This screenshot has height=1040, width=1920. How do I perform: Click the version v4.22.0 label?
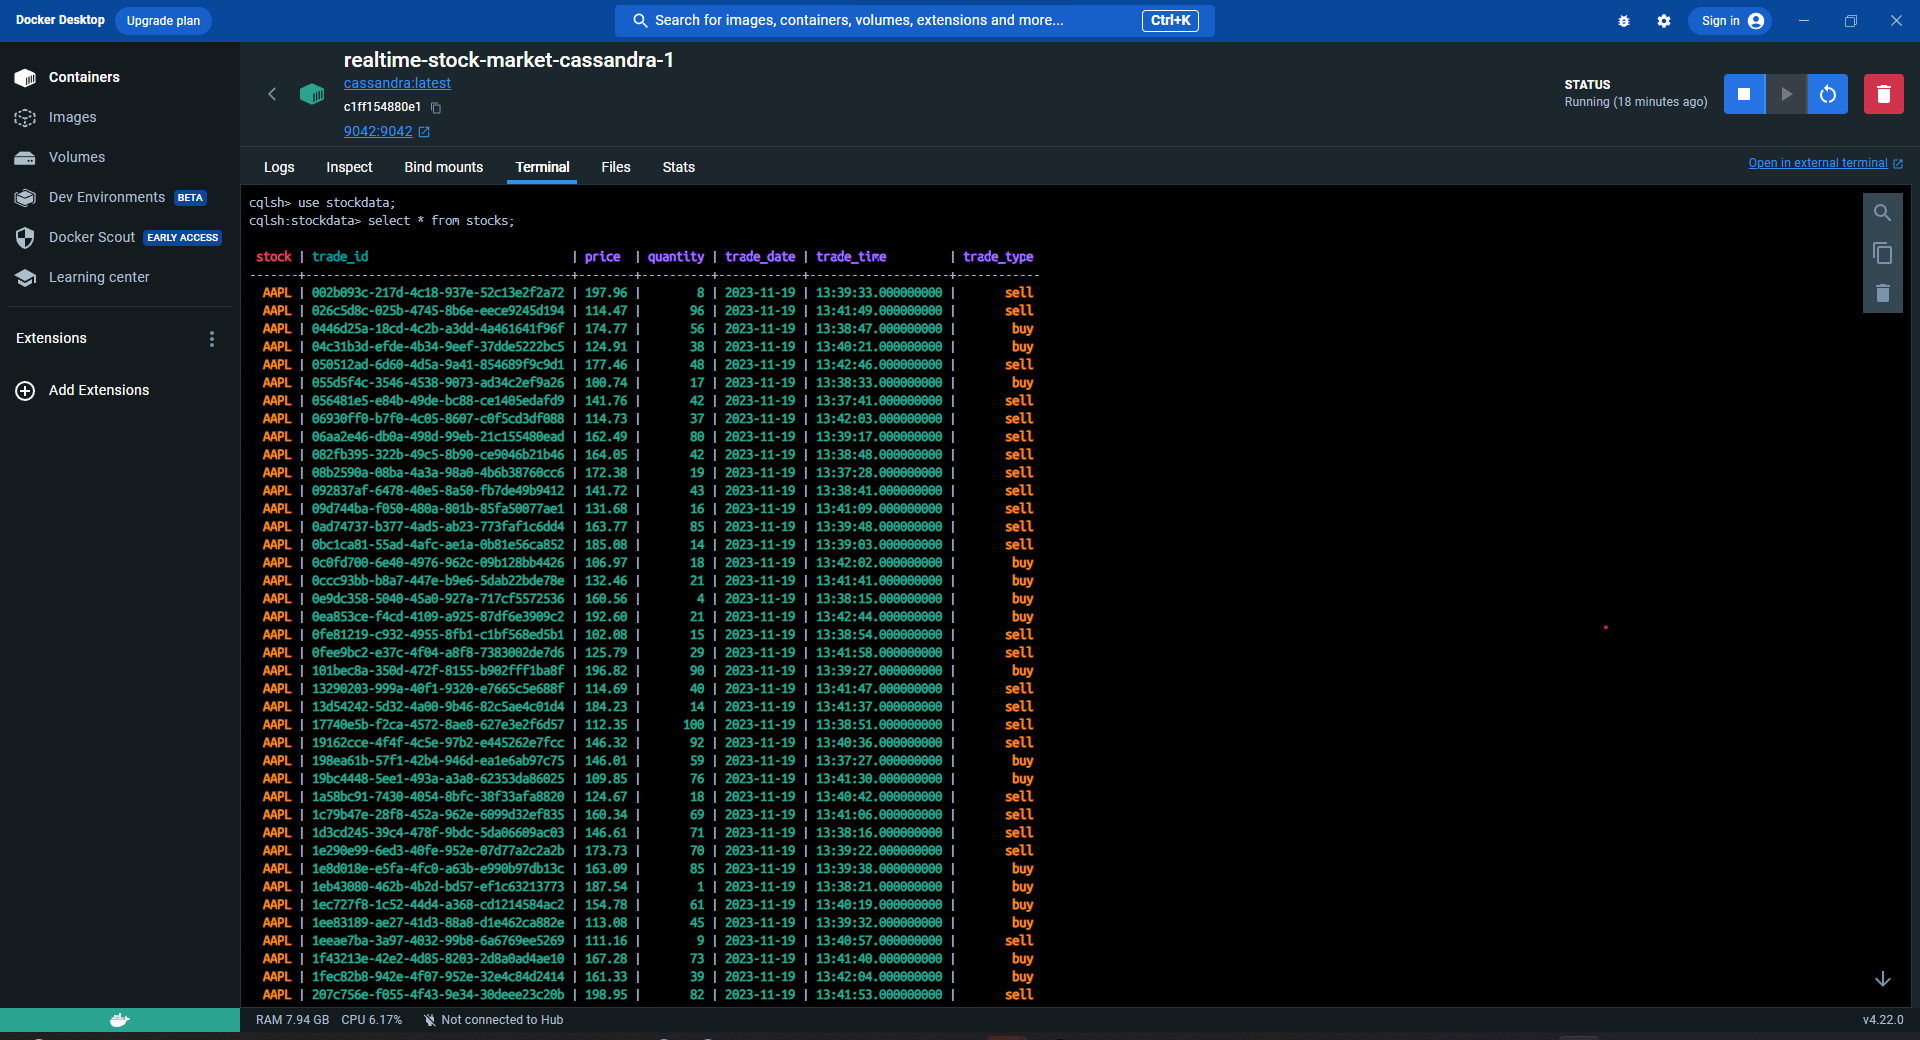pos(1883,1020)
